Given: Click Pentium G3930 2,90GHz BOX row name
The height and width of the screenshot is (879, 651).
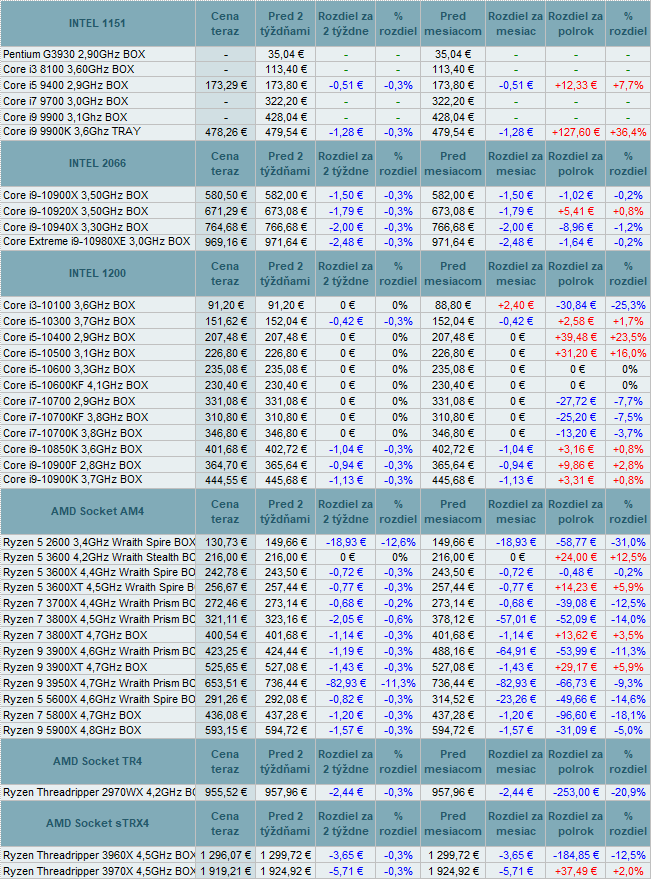Looking at the screenshot, I should coord(74,54).
